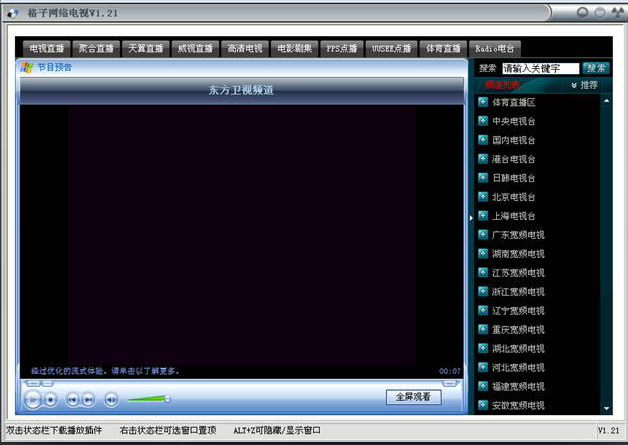Click the icon next to 江苏宽频电视
This screenshot has height=445, width=628.
(483, 272)
